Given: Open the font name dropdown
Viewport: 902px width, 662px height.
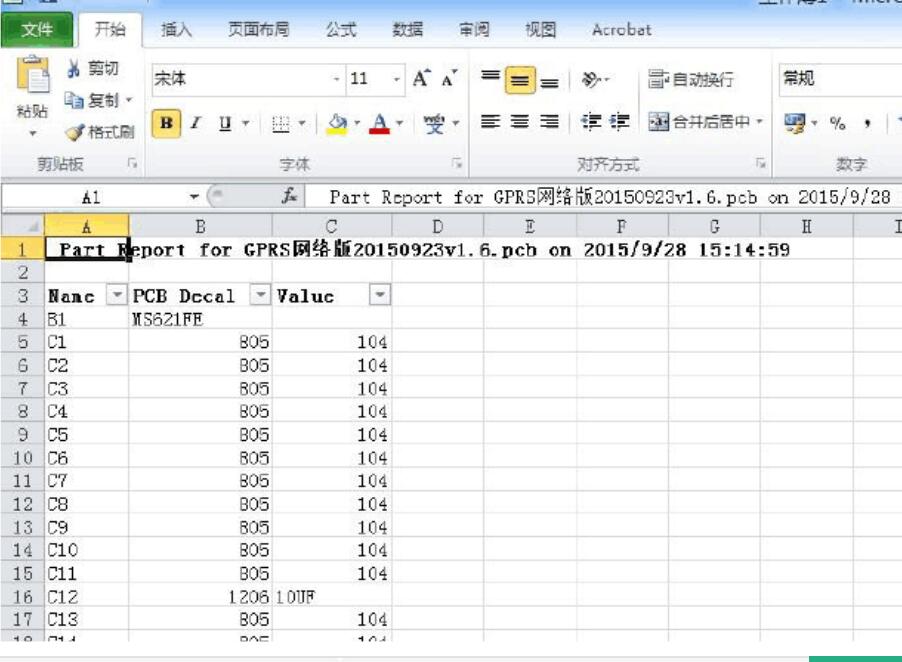Looking at the screenshot, I should (x=337, y=79).
